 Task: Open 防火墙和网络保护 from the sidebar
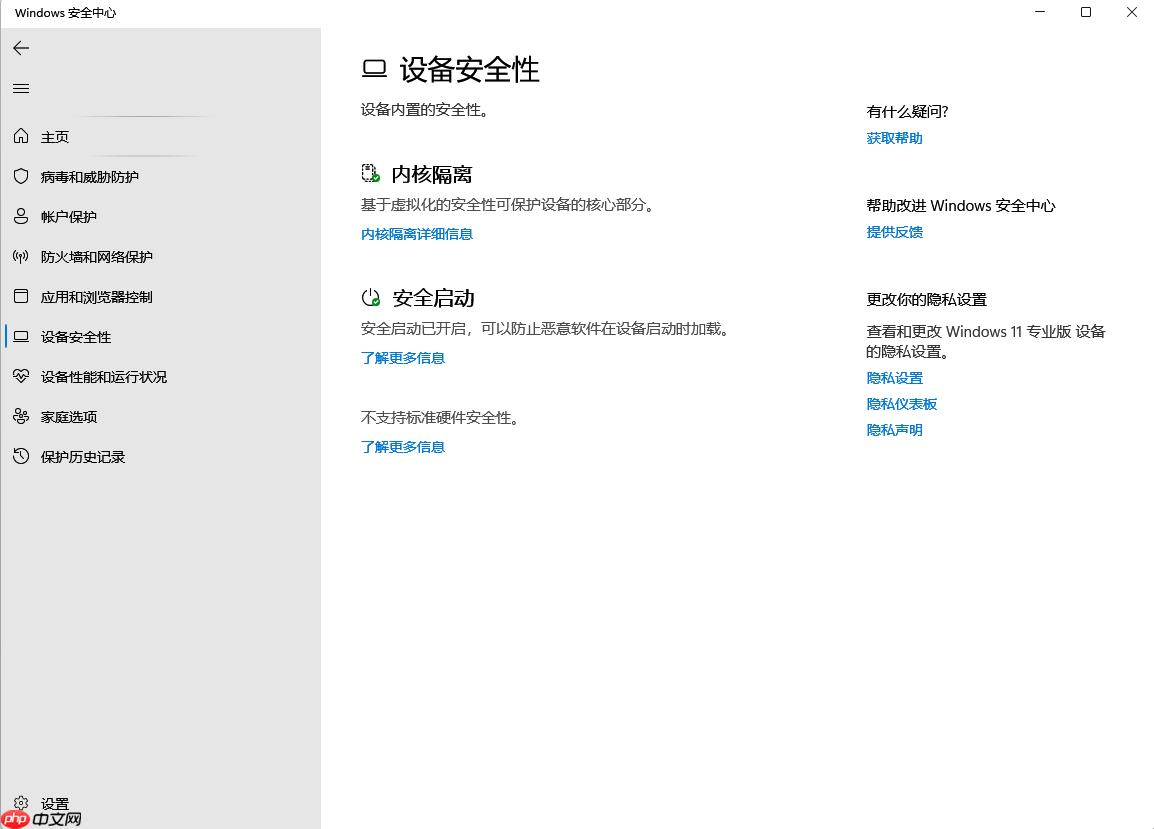[x=21, y=256]
